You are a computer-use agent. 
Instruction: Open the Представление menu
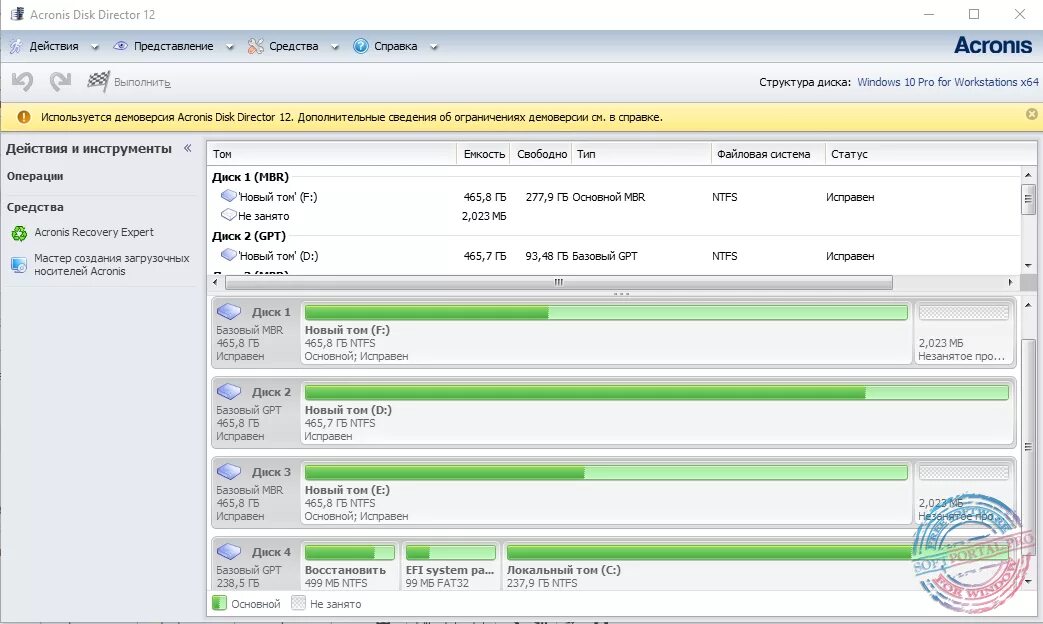(174, 46)
